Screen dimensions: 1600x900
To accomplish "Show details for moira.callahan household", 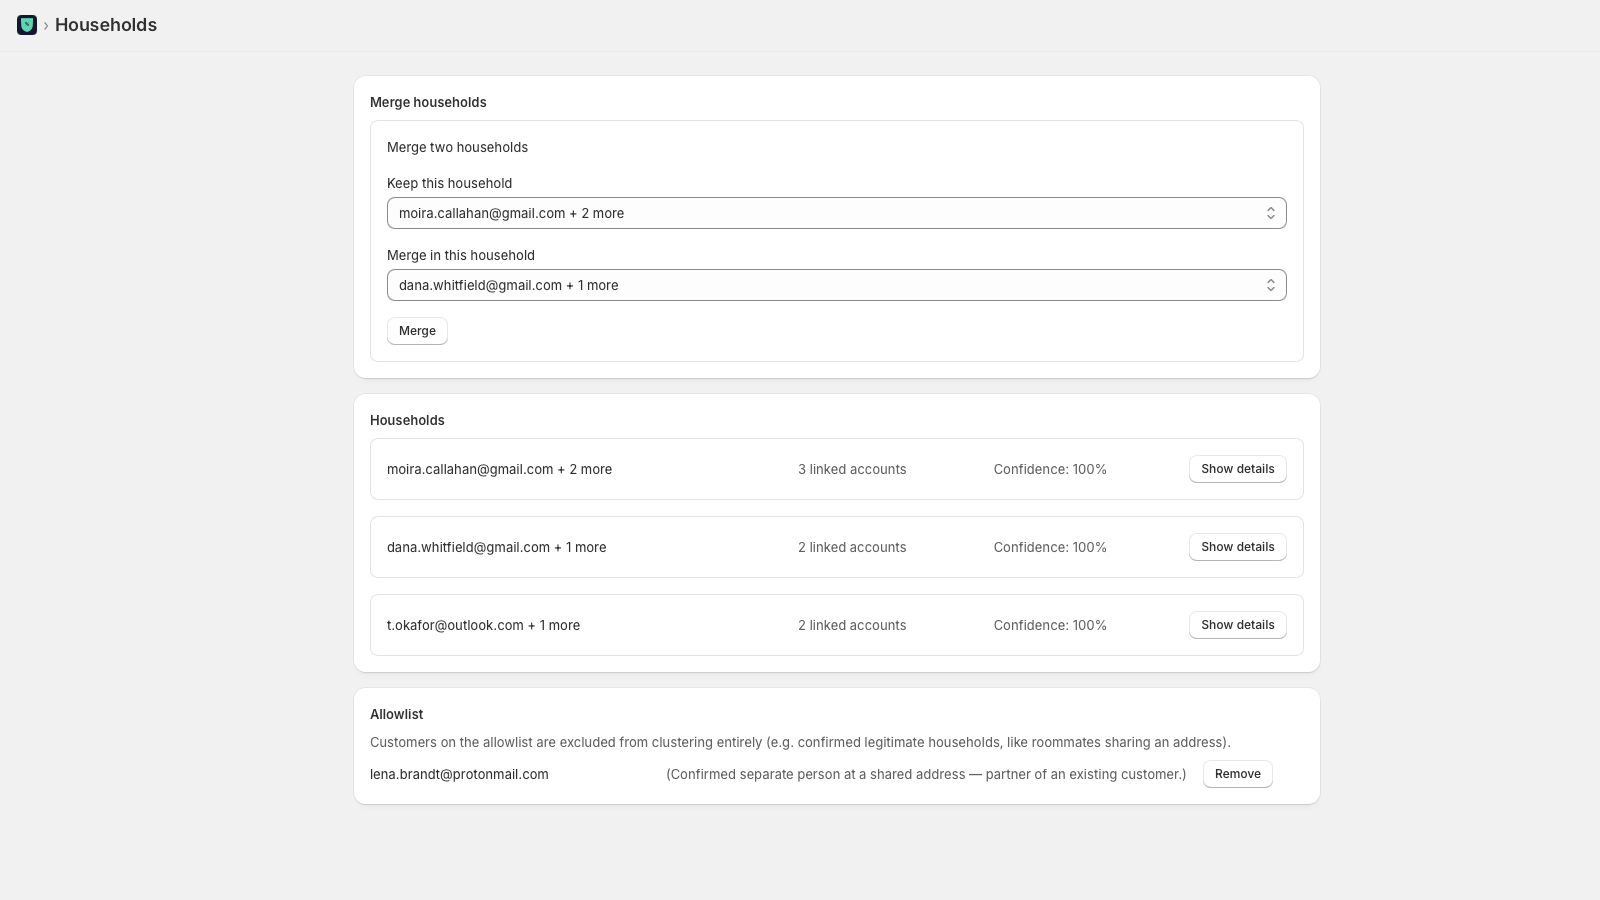I will coord(1237,469).
